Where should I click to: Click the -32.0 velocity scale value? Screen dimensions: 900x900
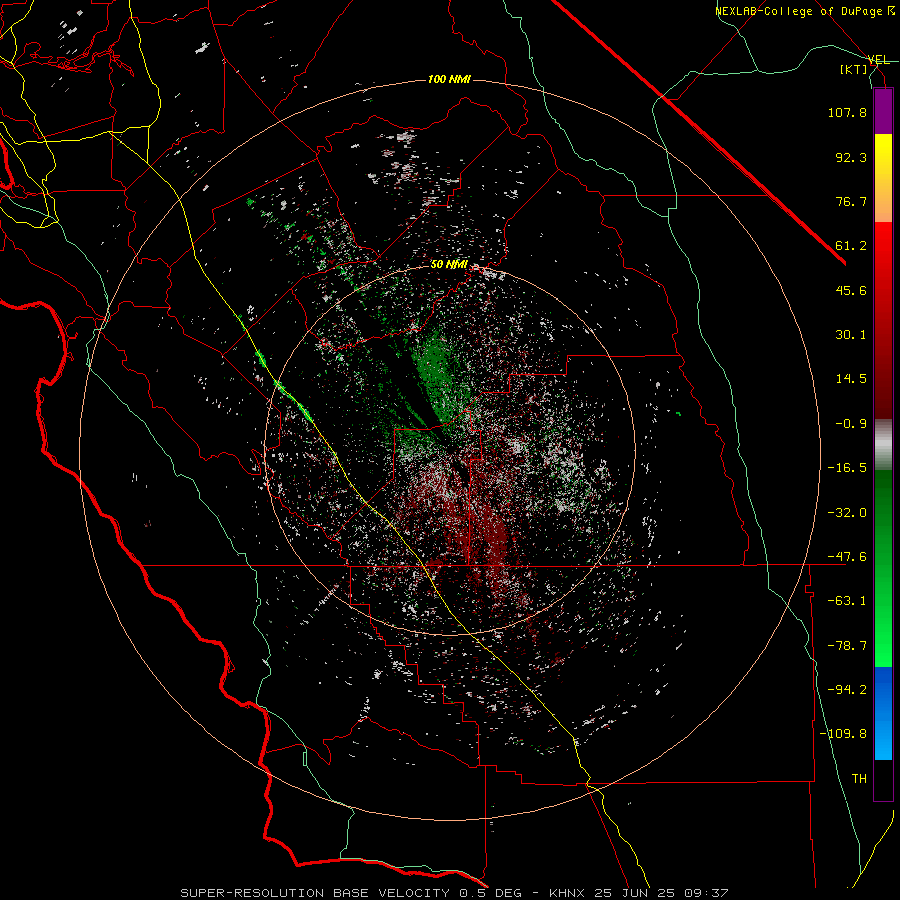pos(847,513)
